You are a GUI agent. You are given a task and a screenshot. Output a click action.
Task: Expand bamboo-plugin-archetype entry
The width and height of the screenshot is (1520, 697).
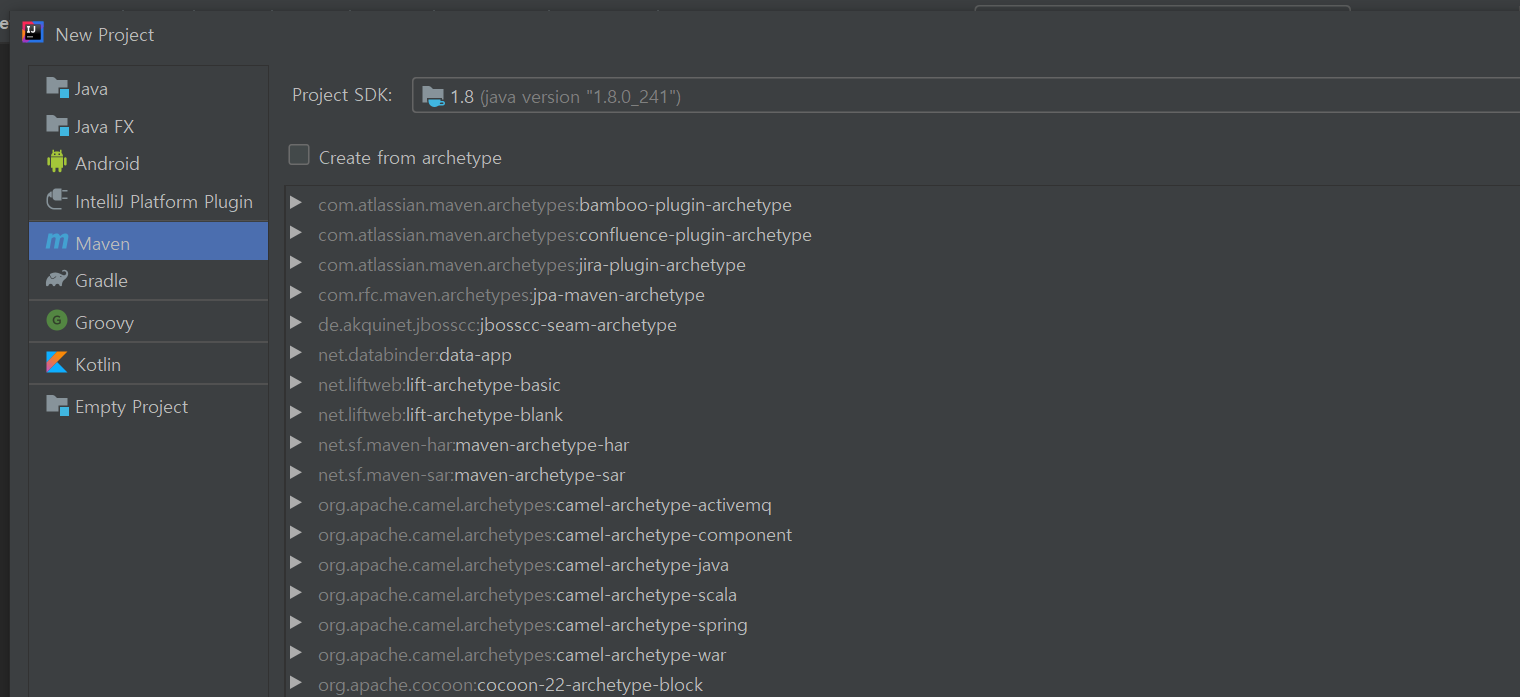295,204
